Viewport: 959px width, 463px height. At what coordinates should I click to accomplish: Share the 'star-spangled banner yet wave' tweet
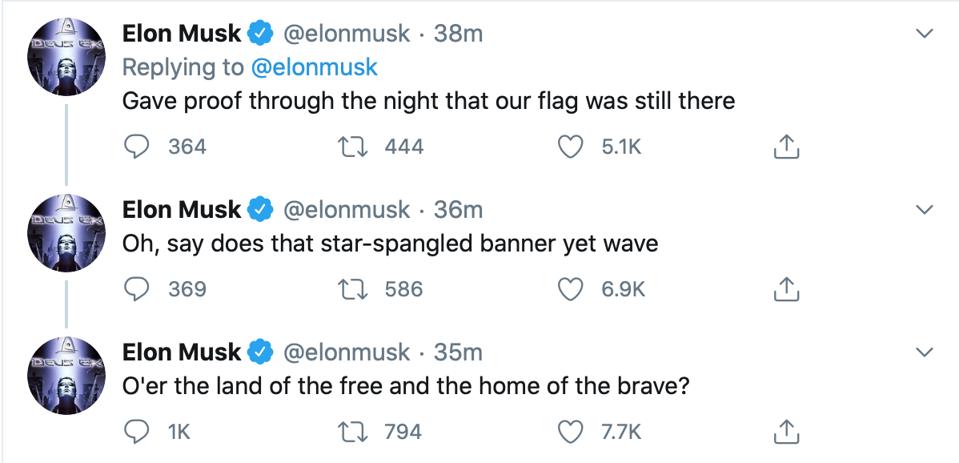coord(785,289)
